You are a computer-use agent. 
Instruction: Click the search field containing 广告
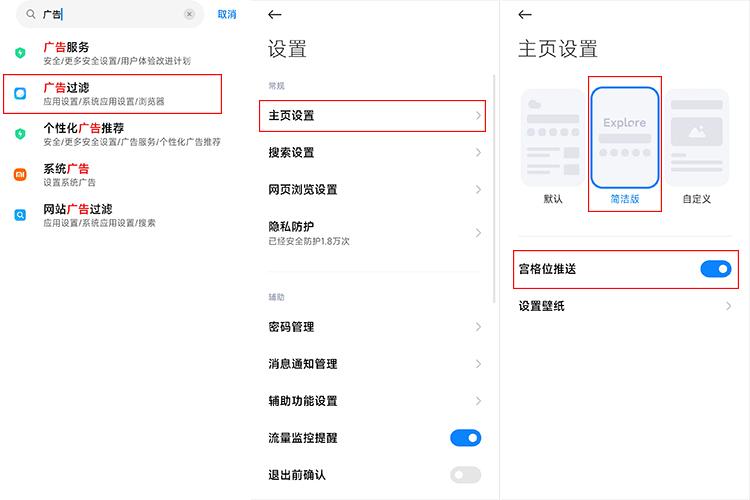[110, 14]
